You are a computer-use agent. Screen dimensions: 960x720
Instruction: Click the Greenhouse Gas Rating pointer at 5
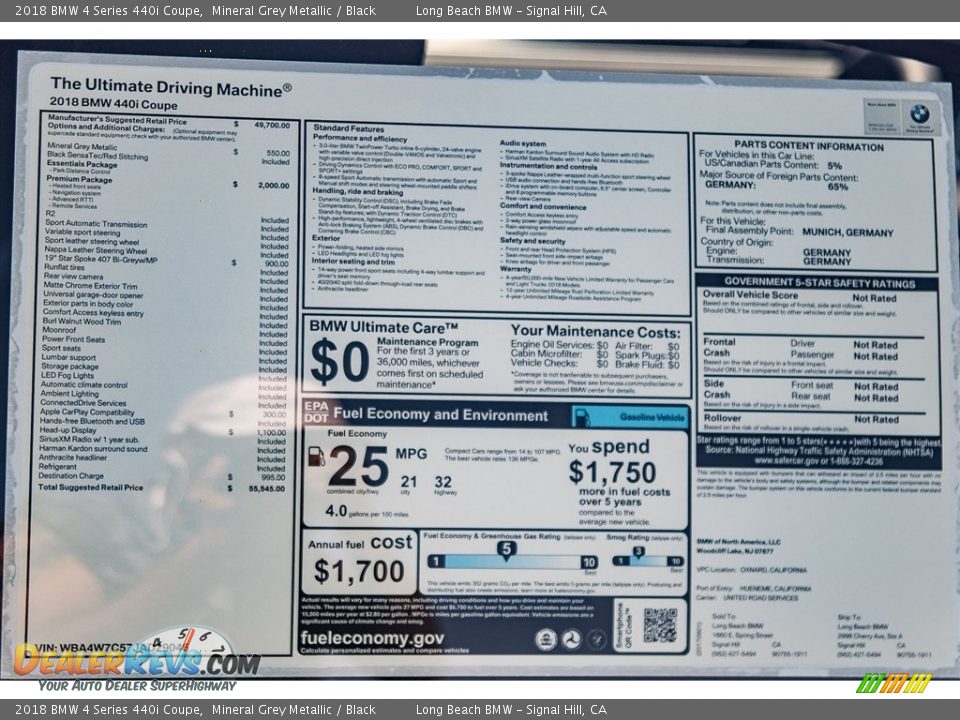pyautogui.click(x=507, y=549)
